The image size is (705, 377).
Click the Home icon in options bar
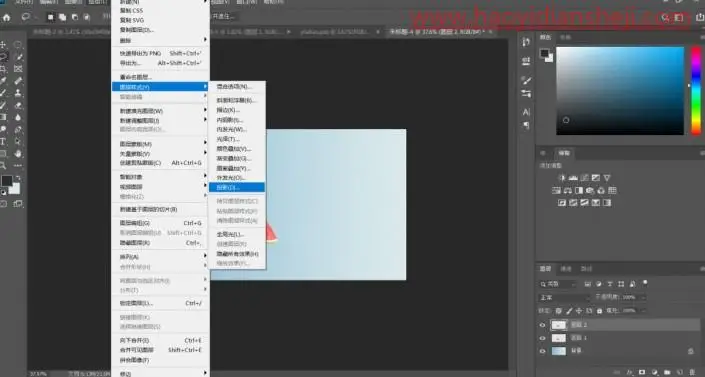(x=7, y=18)
